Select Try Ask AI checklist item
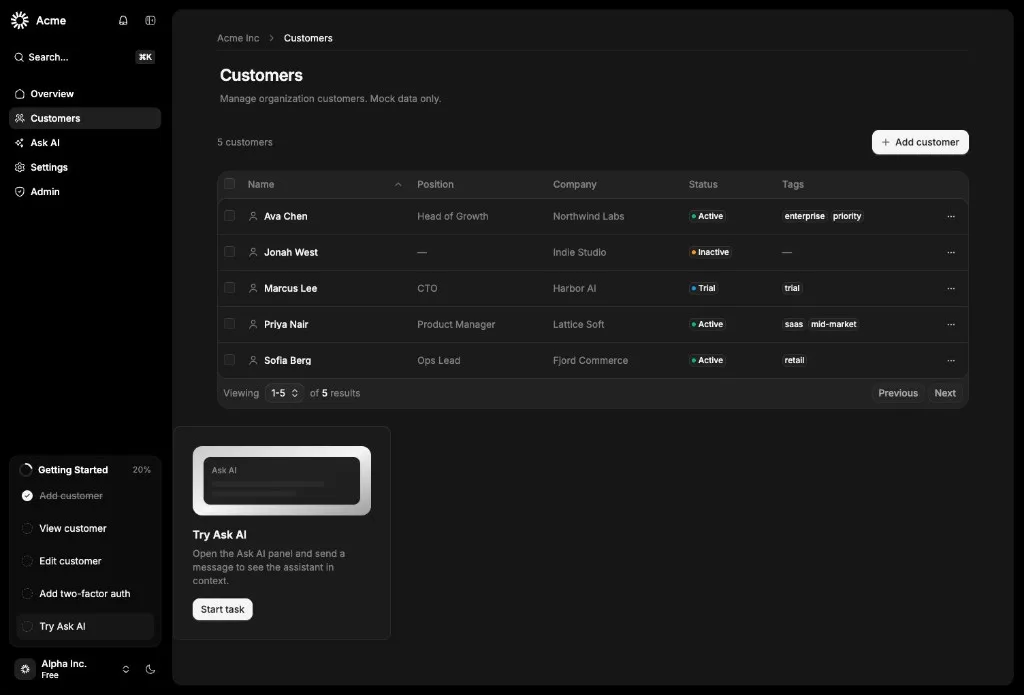Viewport: 1024px width, 695px height. coord(85,626)
